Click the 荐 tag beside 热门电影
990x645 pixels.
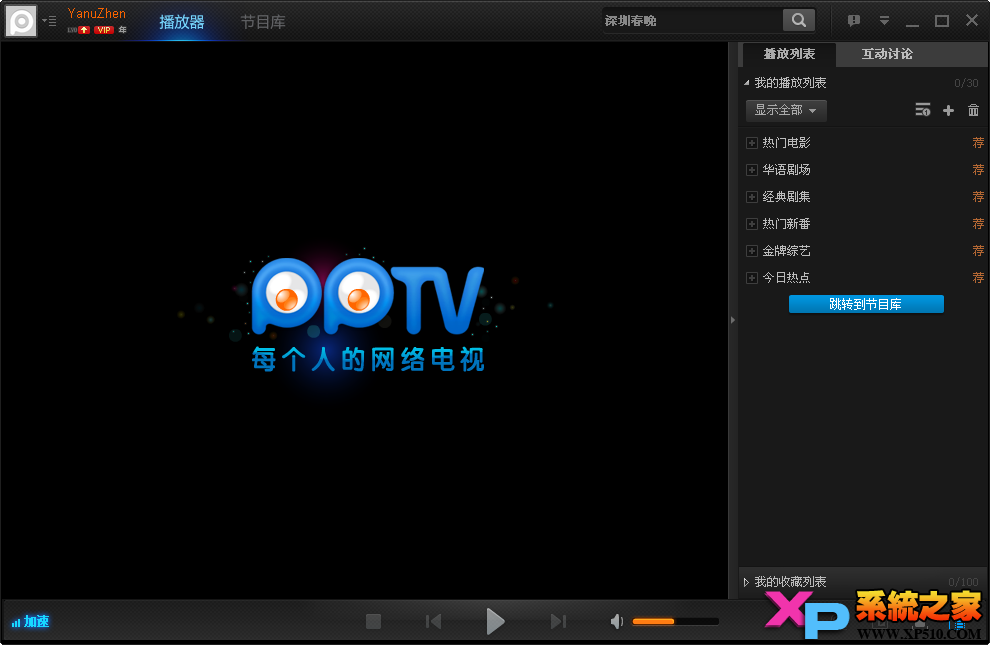pos(978,143)
